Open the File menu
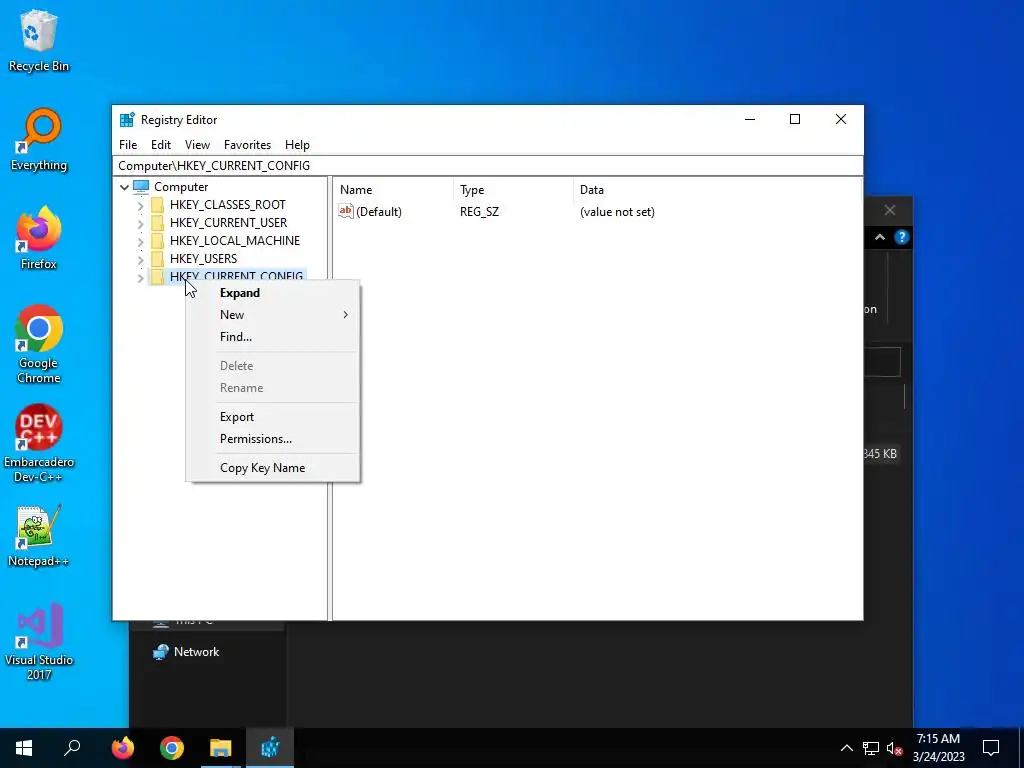Viewport: 1024px width, 768px height. coord(128,145)
